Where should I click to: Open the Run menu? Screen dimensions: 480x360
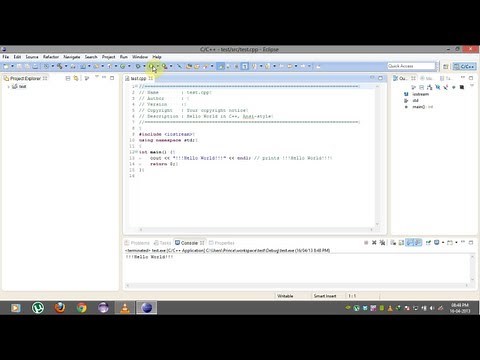124,57
